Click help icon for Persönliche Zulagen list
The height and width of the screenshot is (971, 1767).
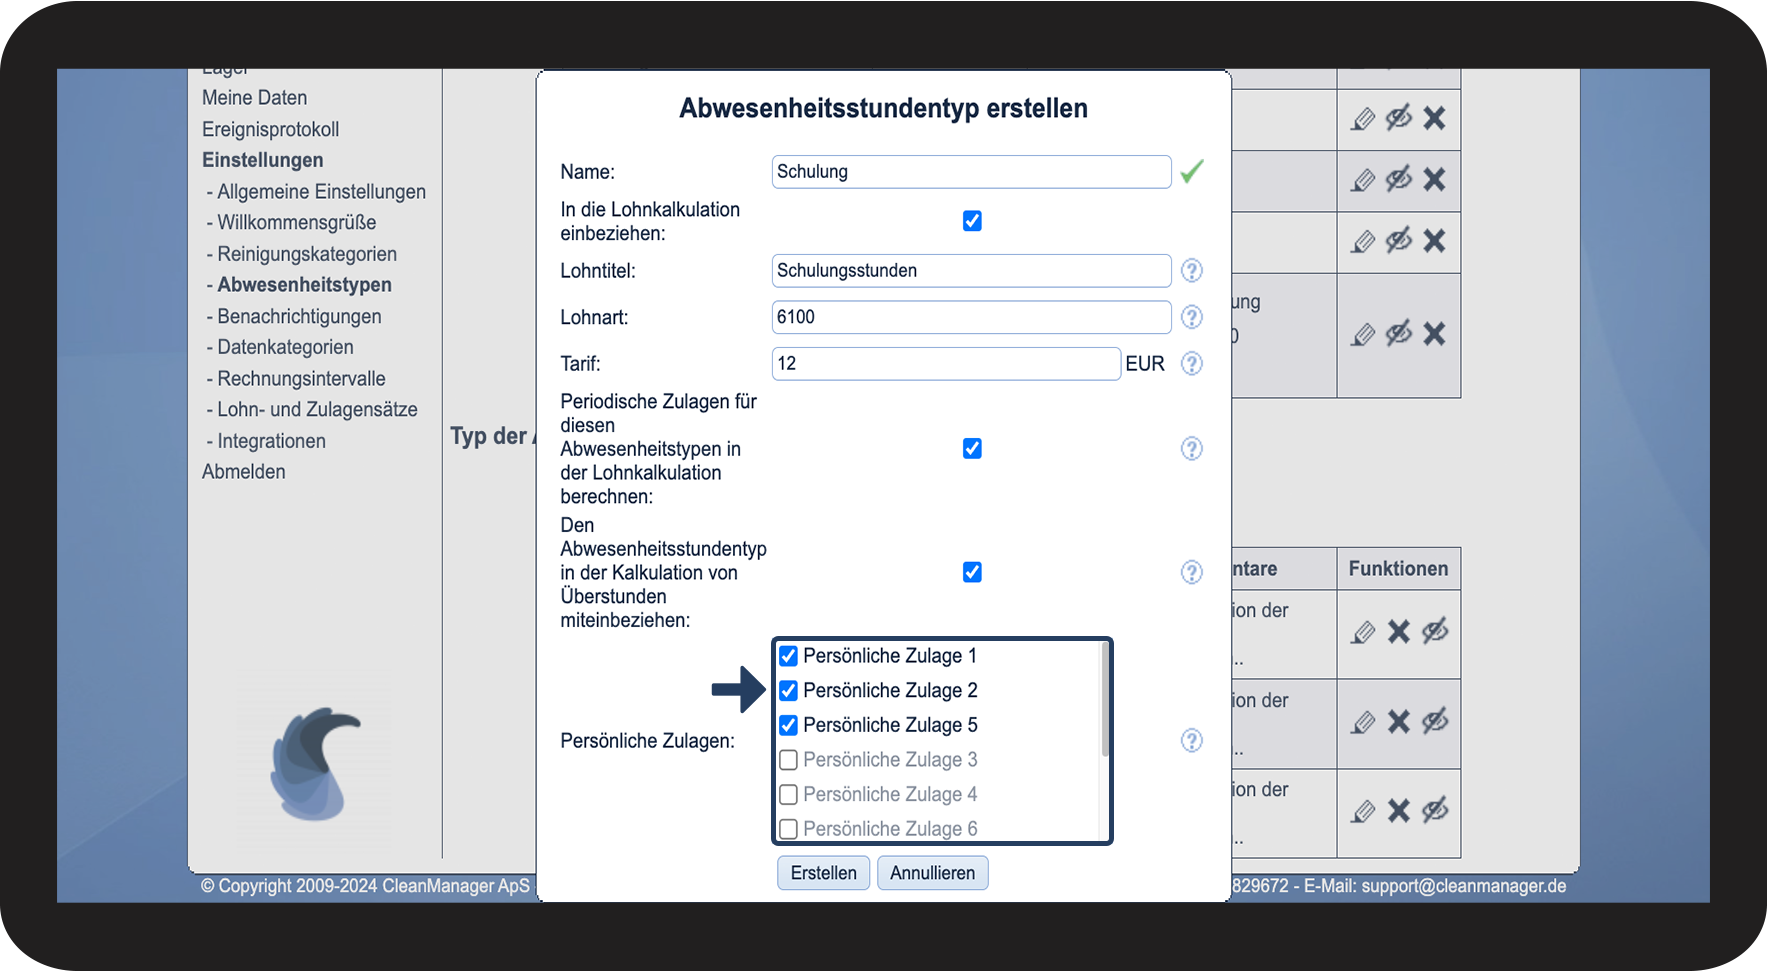pos(1191,740)
